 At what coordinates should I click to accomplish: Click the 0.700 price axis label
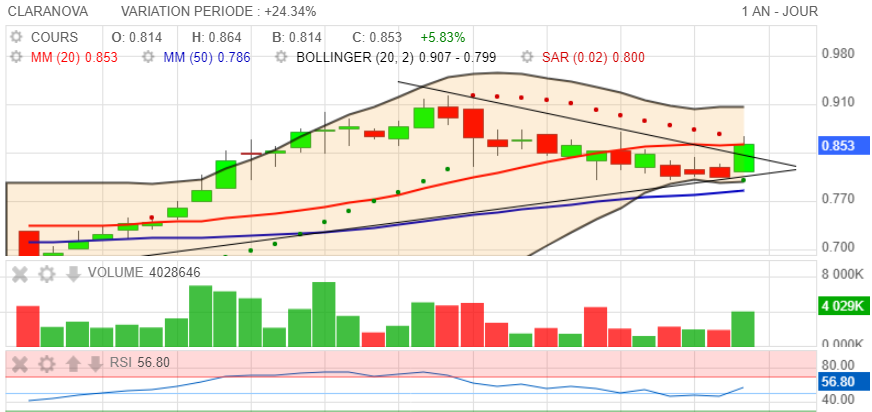pos(838,247)
